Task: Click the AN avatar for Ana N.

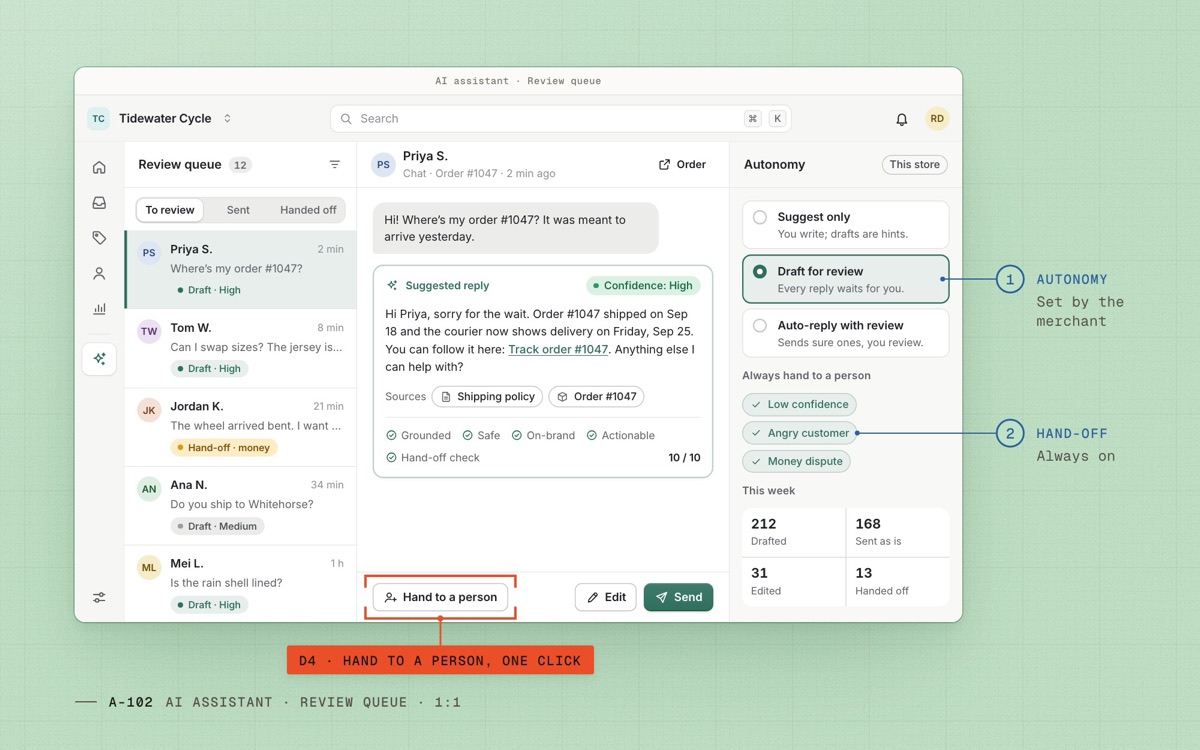Action: (149, 489)
